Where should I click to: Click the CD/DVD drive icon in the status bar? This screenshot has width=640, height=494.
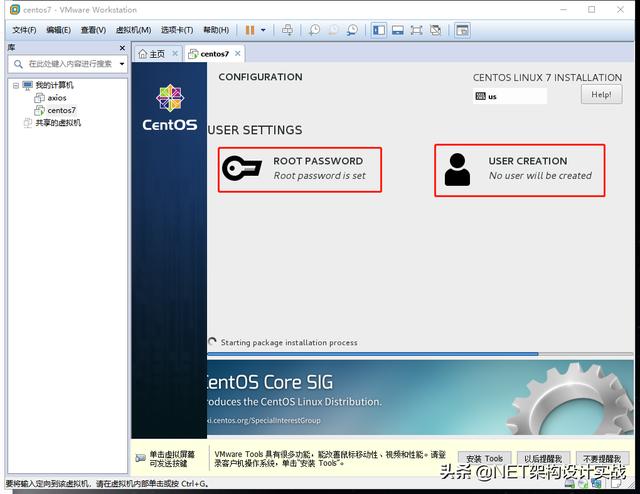point(583,484)
